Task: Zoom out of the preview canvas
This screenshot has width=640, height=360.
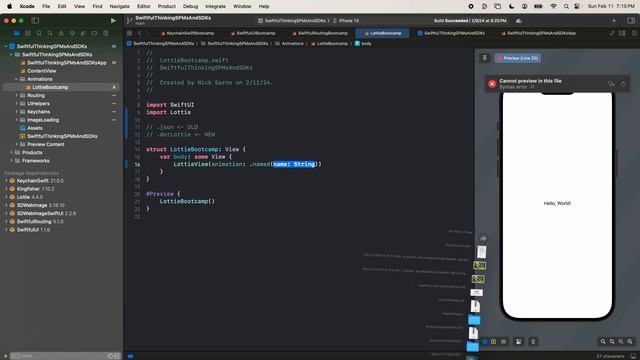Action: click(x=603, y=342)
